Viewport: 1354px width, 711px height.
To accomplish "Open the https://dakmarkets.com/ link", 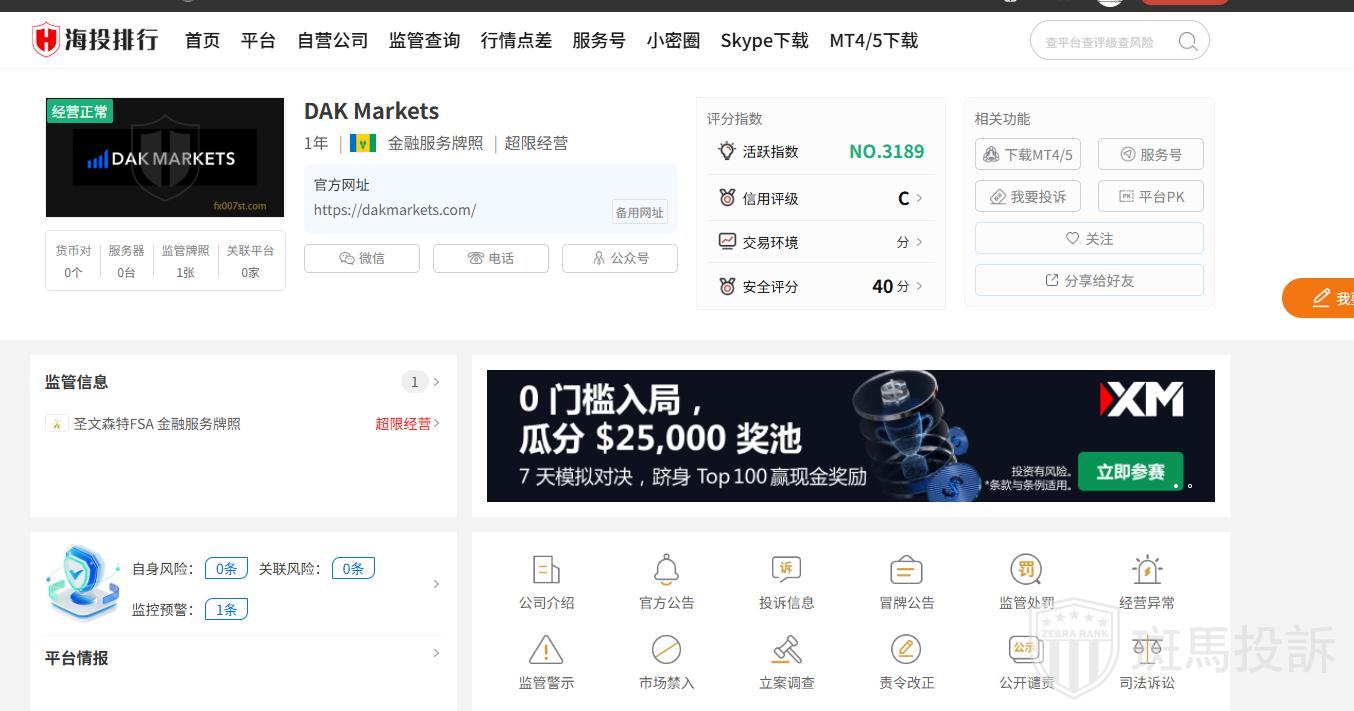I will pyautogui.click(x=395, y=210).
